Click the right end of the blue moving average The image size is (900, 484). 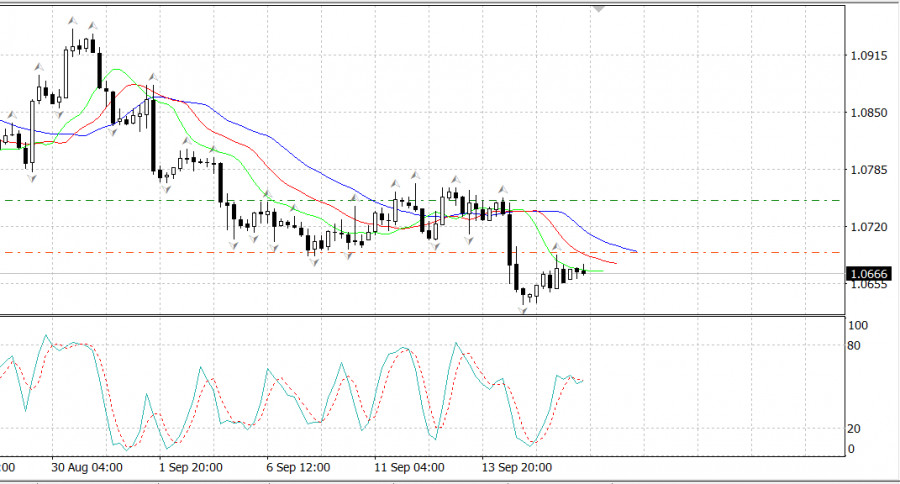point(635,251)
